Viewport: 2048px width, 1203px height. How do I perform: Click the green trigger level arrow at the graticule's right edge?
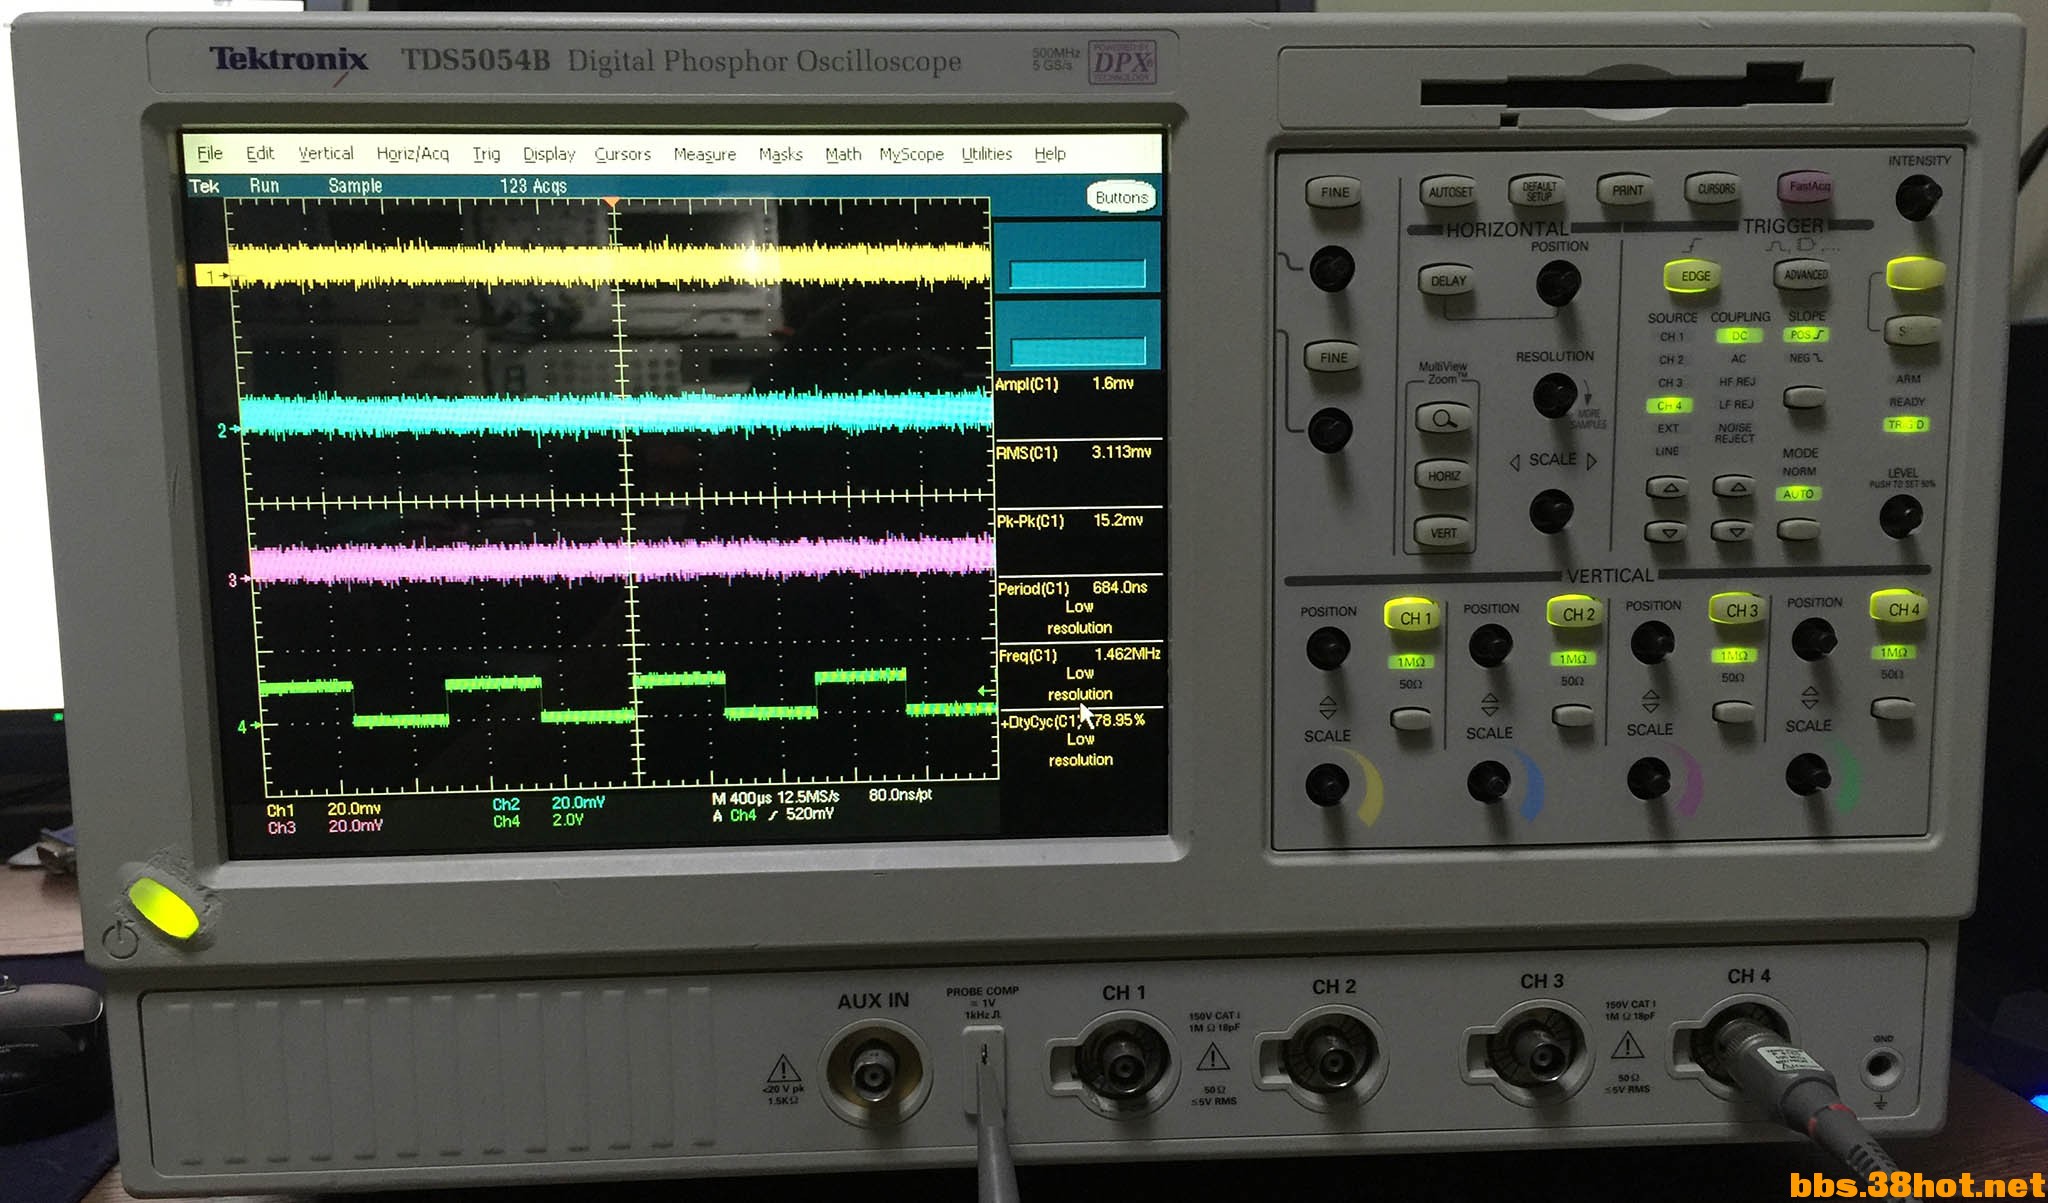985,692
